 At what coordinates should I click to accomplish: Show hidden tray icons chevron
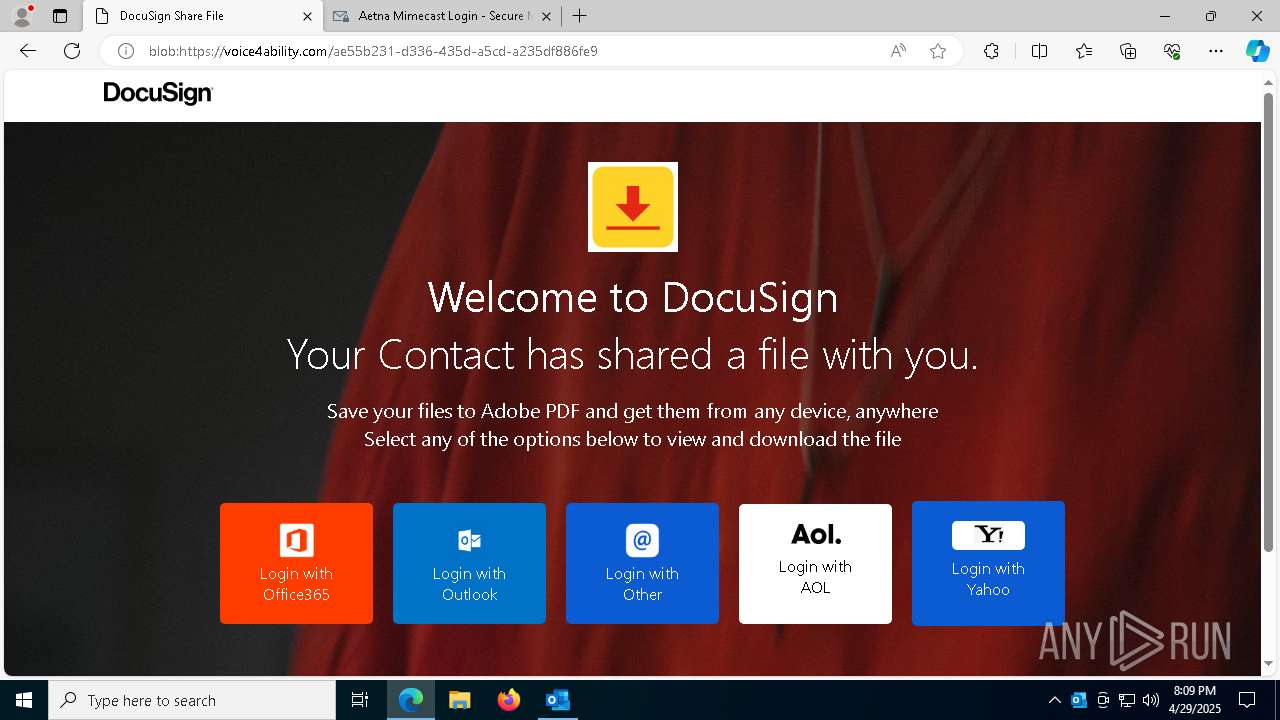(1055, 700)
